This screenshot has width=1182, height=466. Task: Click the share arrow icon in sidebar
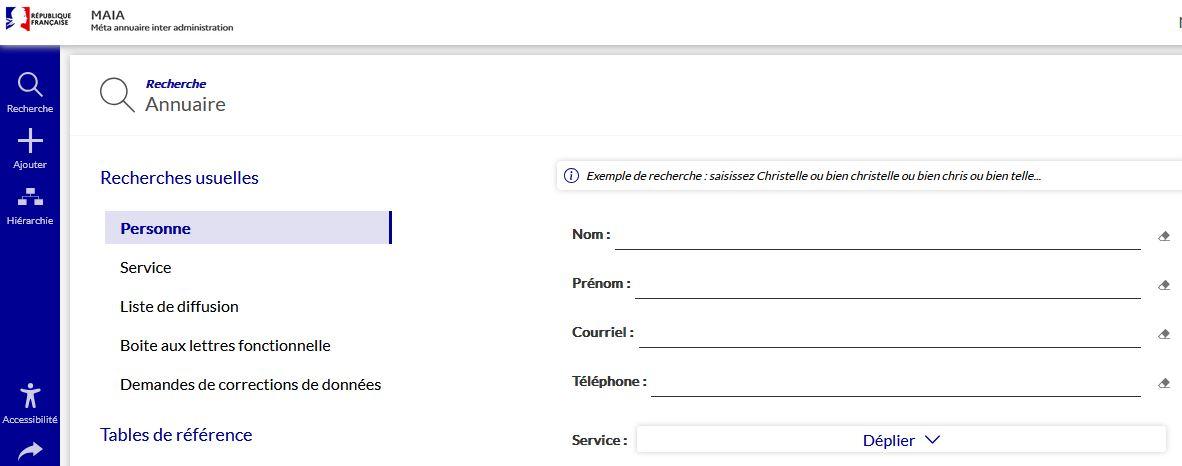(x=30, y=451)
